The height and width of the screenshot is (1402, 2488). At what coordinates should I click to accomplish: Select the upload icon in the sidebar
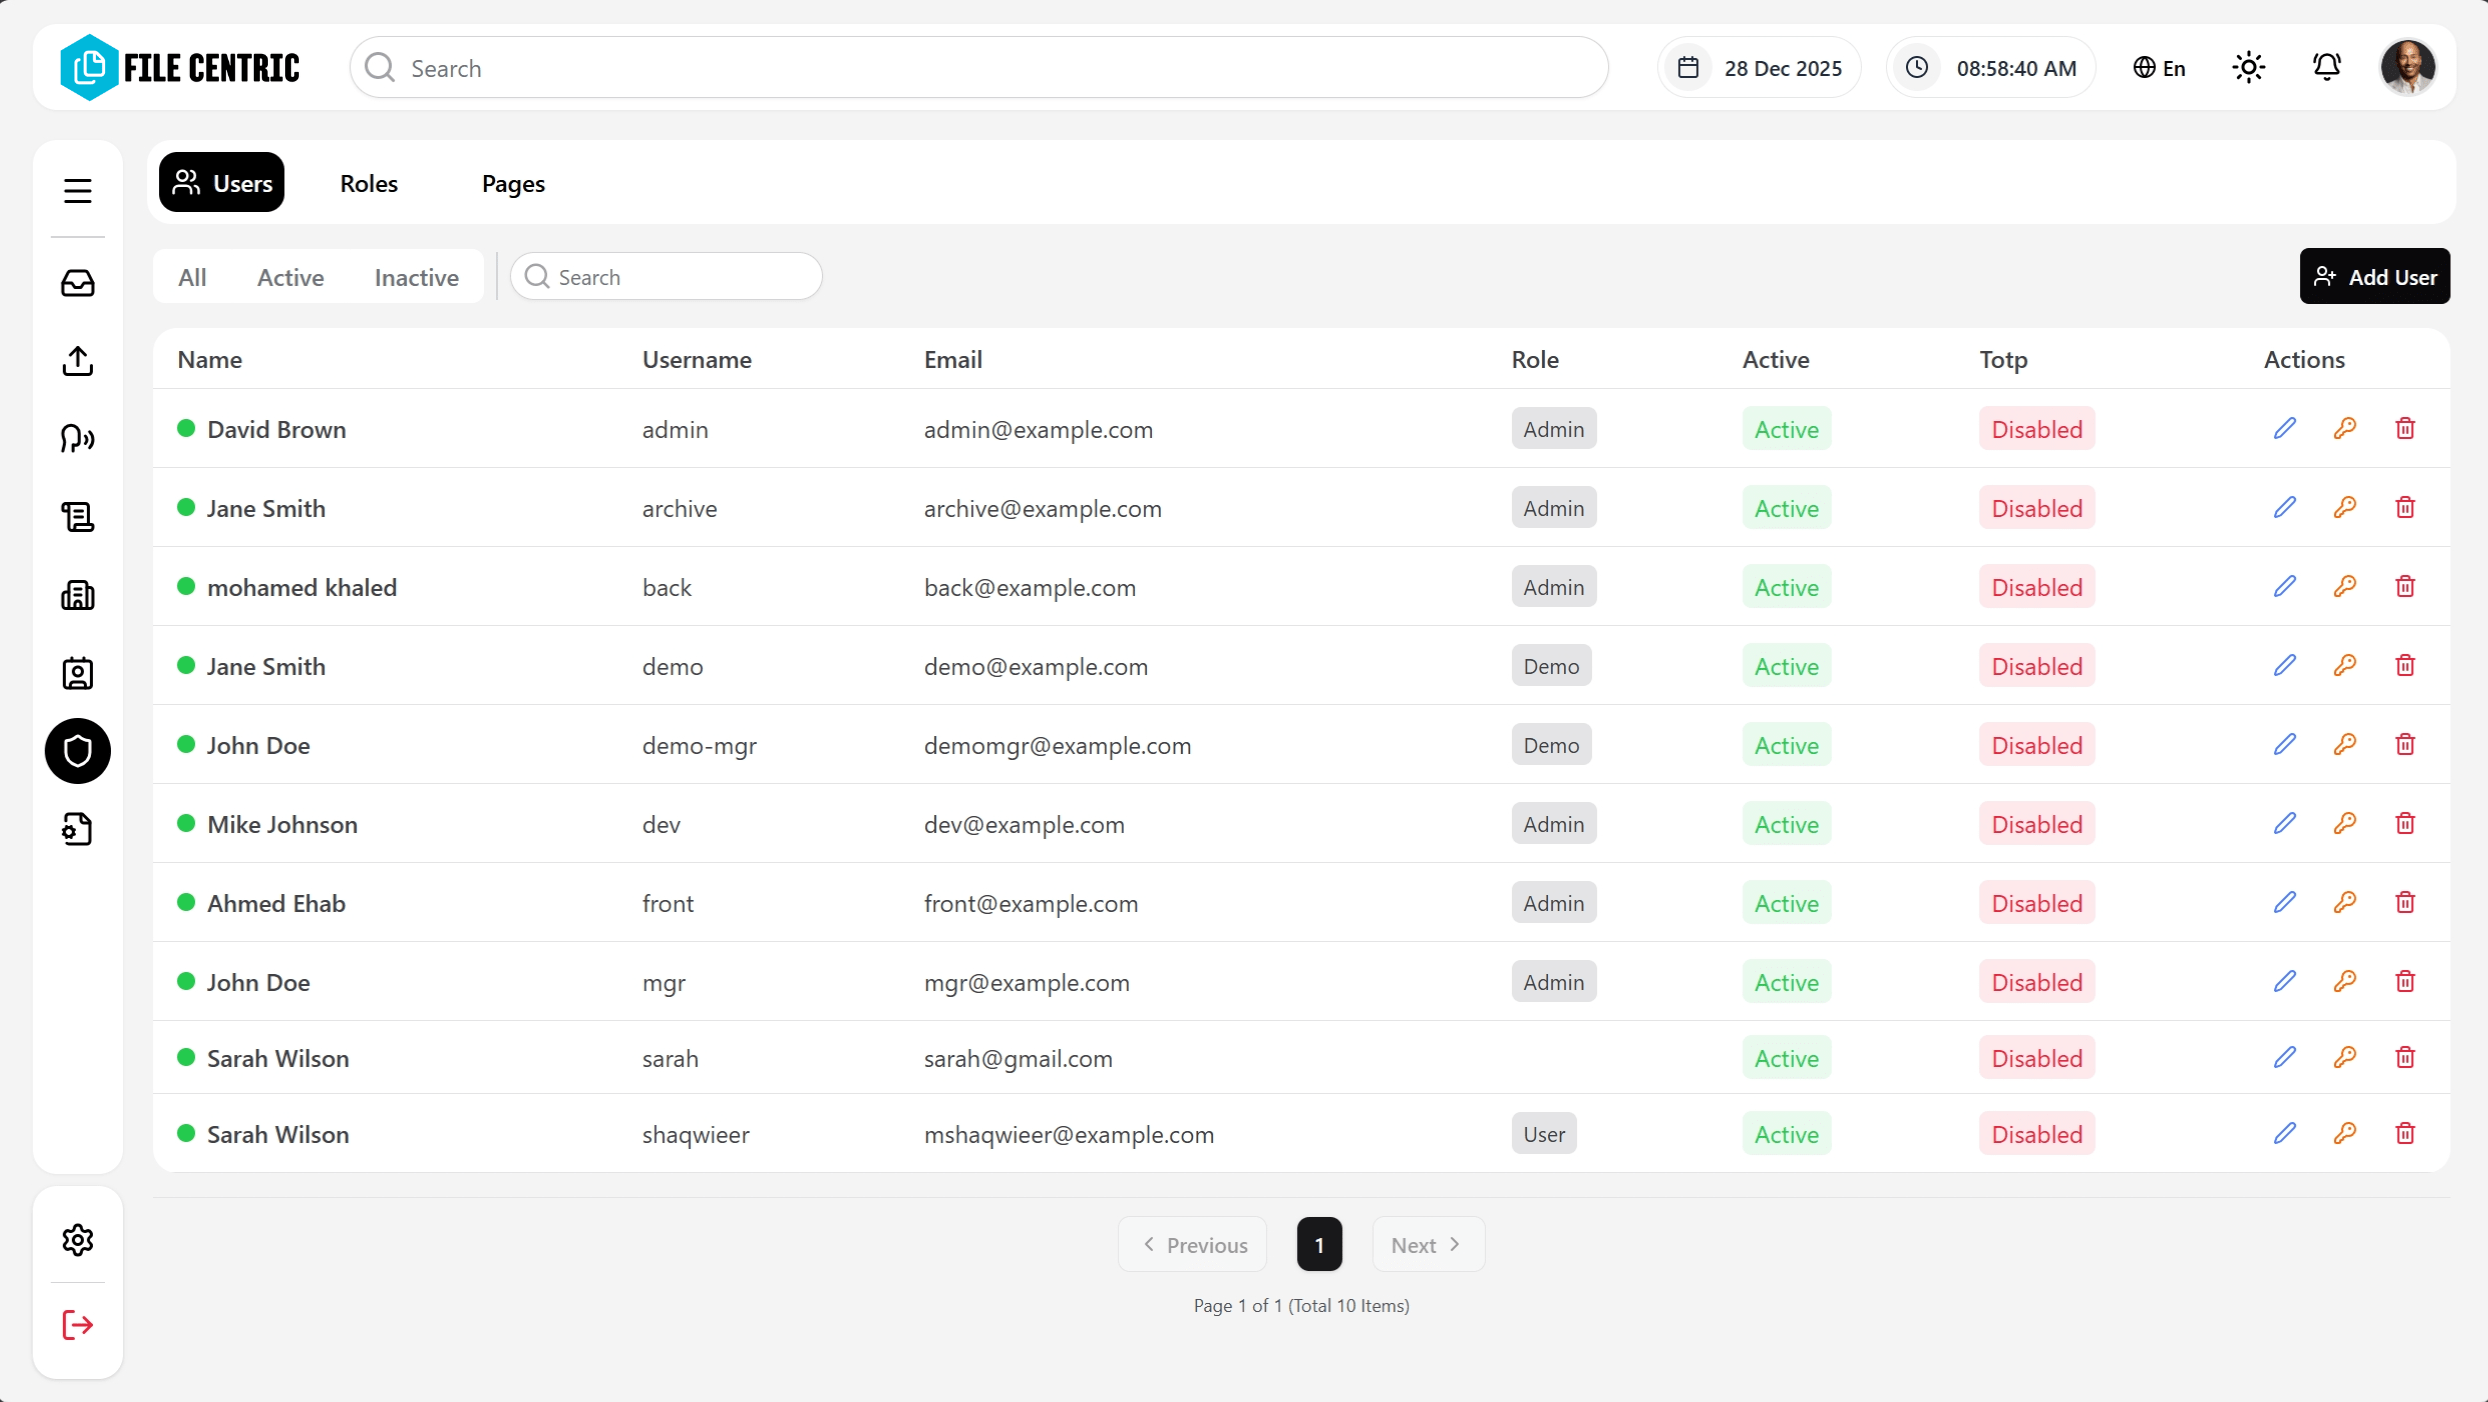pyautogui.click(x=77, y=361)
